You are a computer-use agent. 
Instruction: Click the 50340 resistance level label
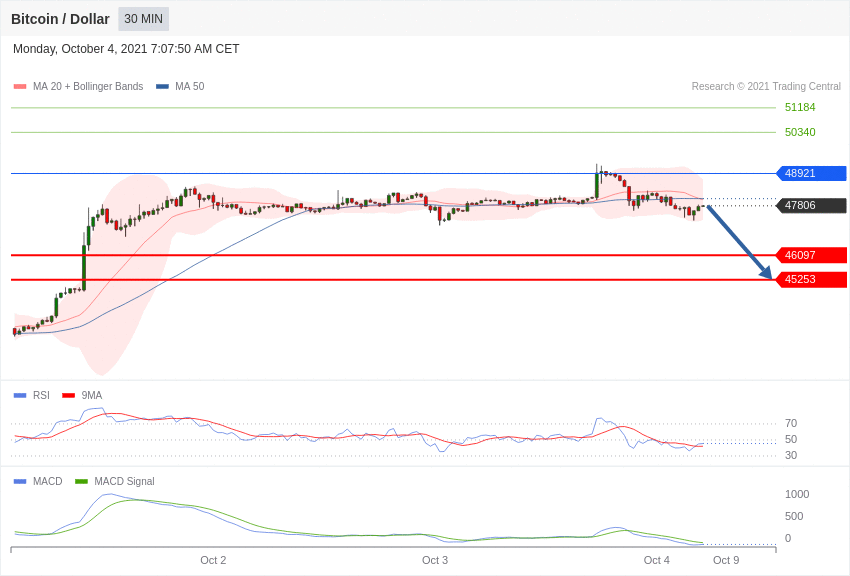click(800, 132)
